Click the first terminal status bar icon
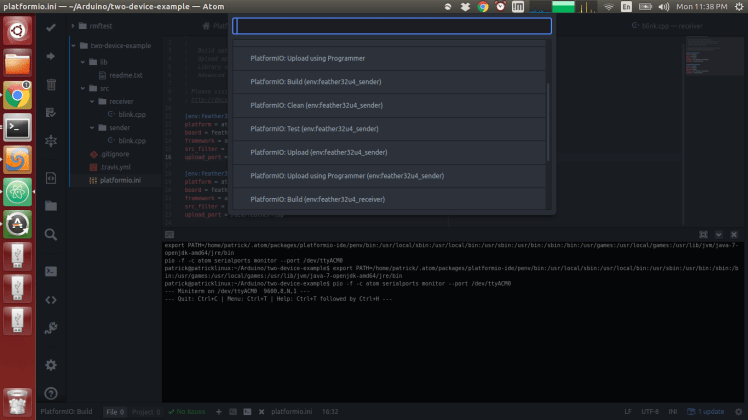Screen dimensions: 748x420 (x=233, y=411)
